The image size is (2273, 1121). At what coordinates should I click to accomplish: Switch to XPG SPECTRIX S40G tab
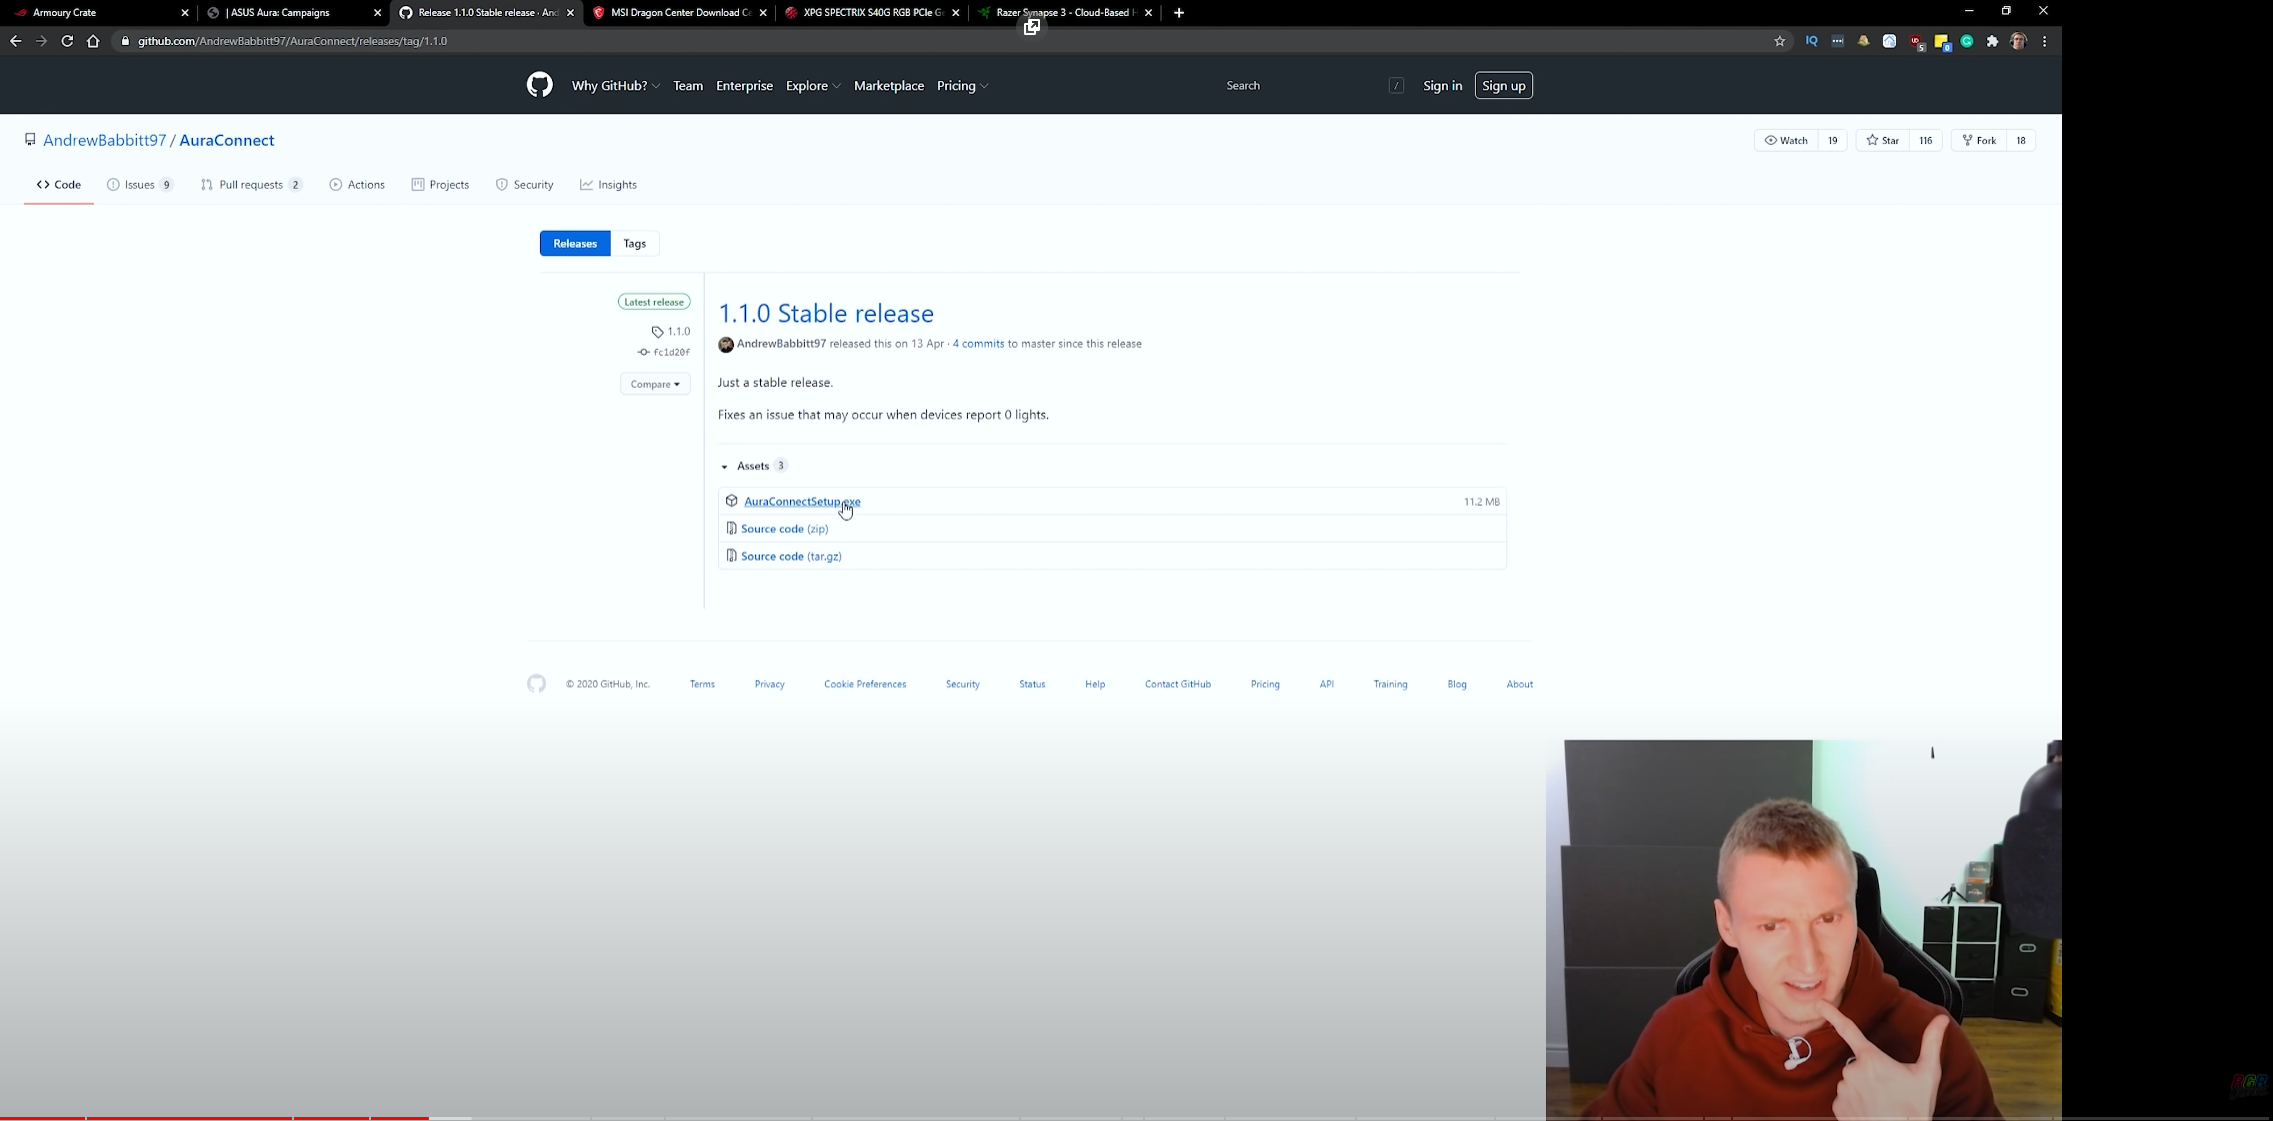[870, 13]
